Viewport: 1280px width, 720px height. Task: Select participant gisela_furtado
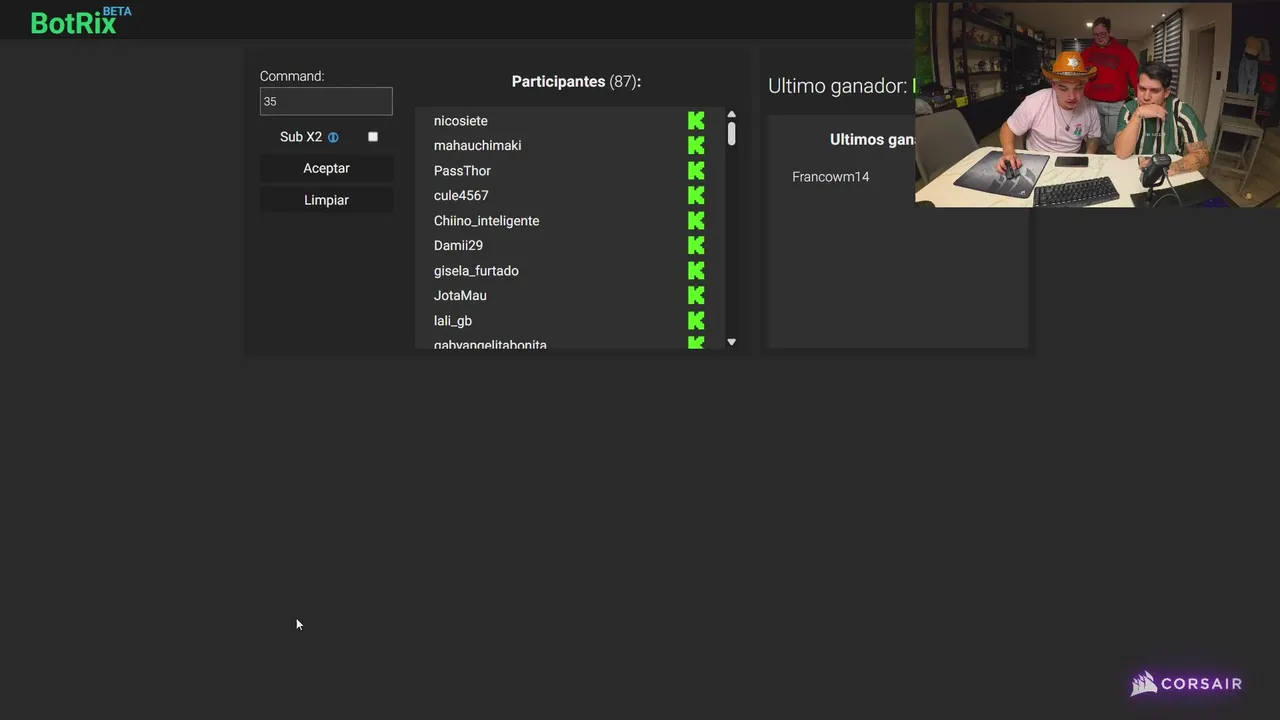pyautogui.click(x=476, y=271)
